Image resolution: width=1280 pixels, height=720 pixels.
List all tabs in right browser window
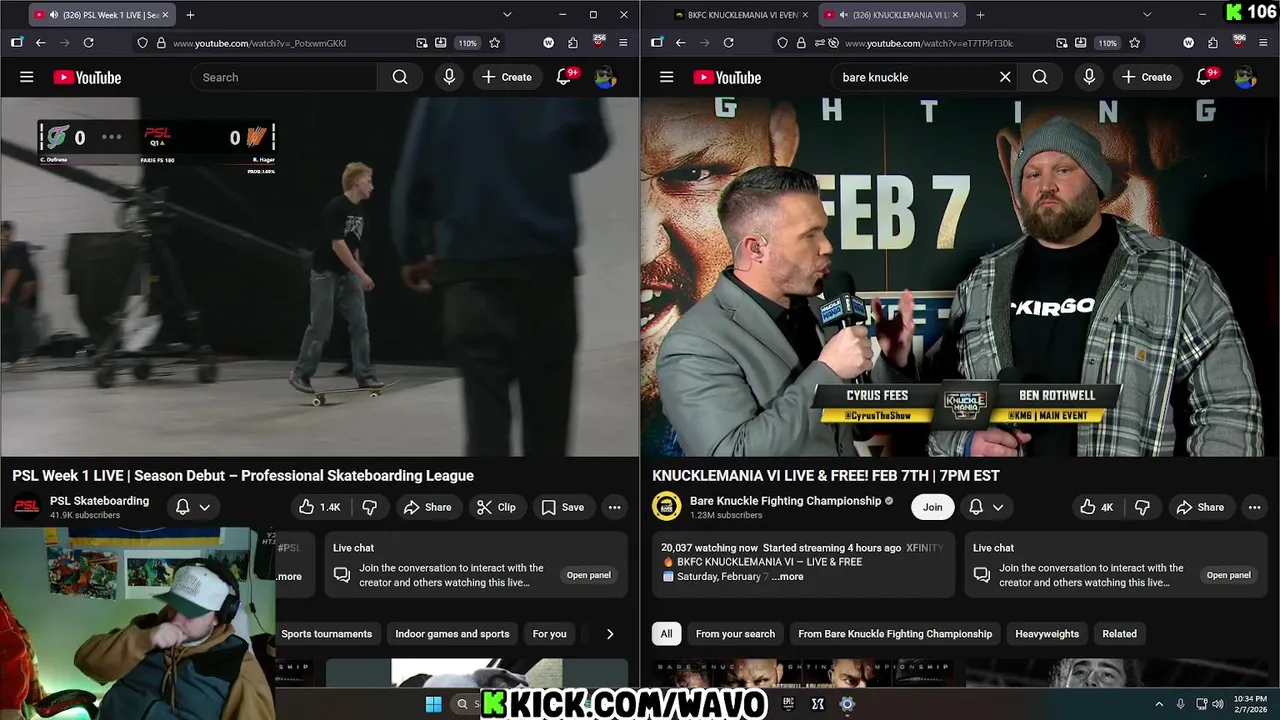[x=1147, y=15]
